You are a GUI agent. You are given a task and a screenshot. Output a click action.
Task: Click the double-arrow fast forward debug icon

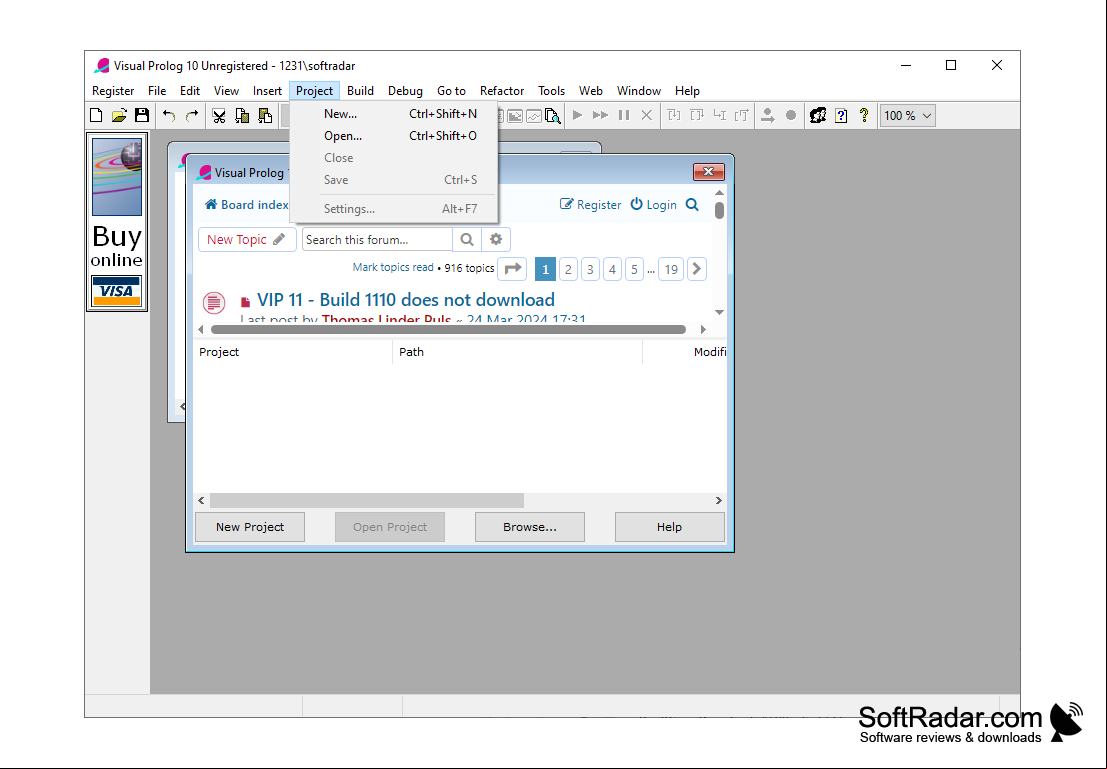coord(600,115)
